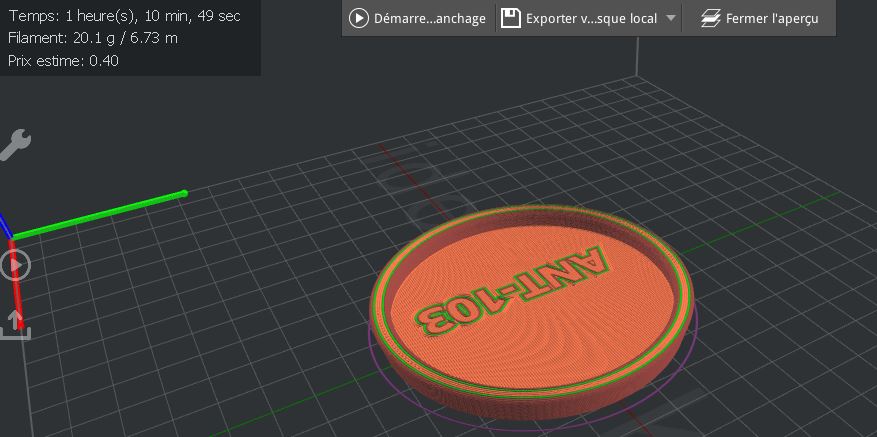Open the wrench settings icon
This screenshot has width=877, height=437.
click(x=15, y=144)
